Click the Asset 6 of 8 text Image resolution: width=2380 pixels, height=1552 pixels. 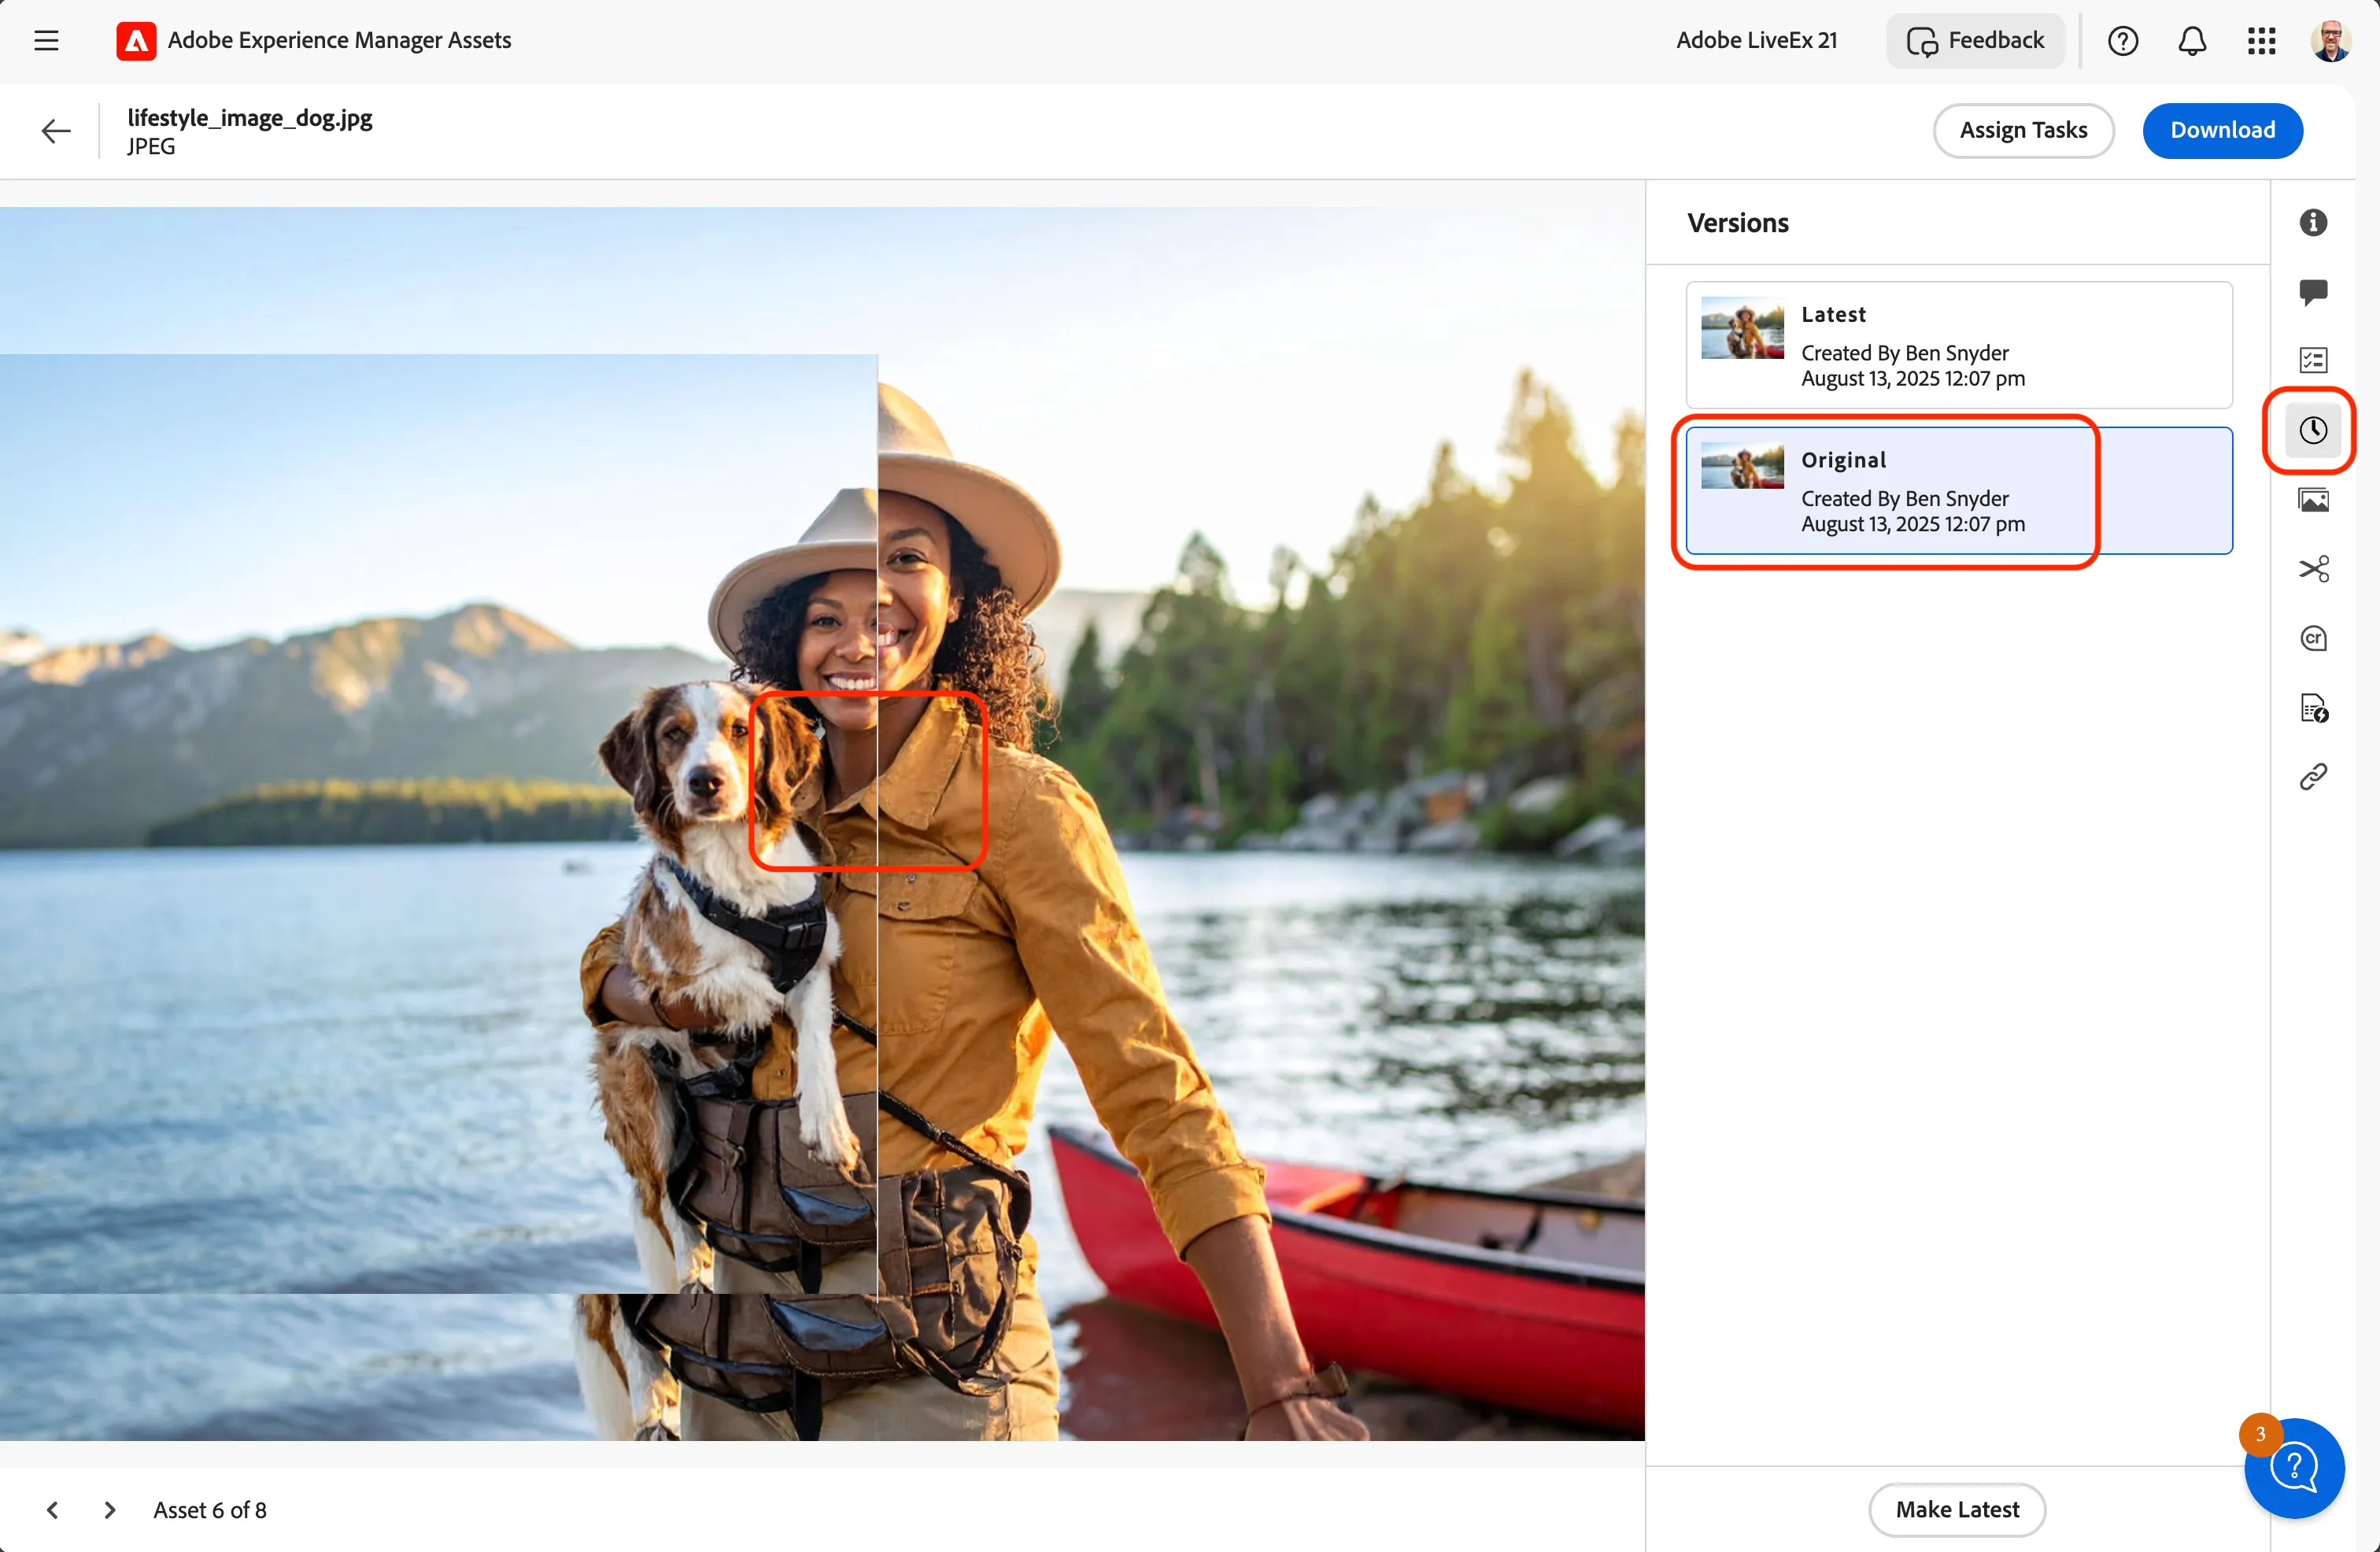click(210, 1510)
